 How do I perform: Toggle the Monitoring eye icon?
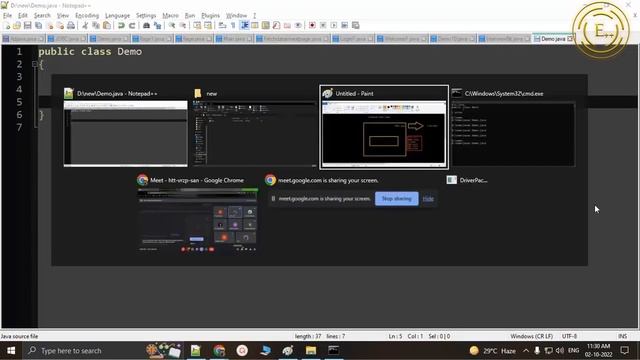[298, 26]
